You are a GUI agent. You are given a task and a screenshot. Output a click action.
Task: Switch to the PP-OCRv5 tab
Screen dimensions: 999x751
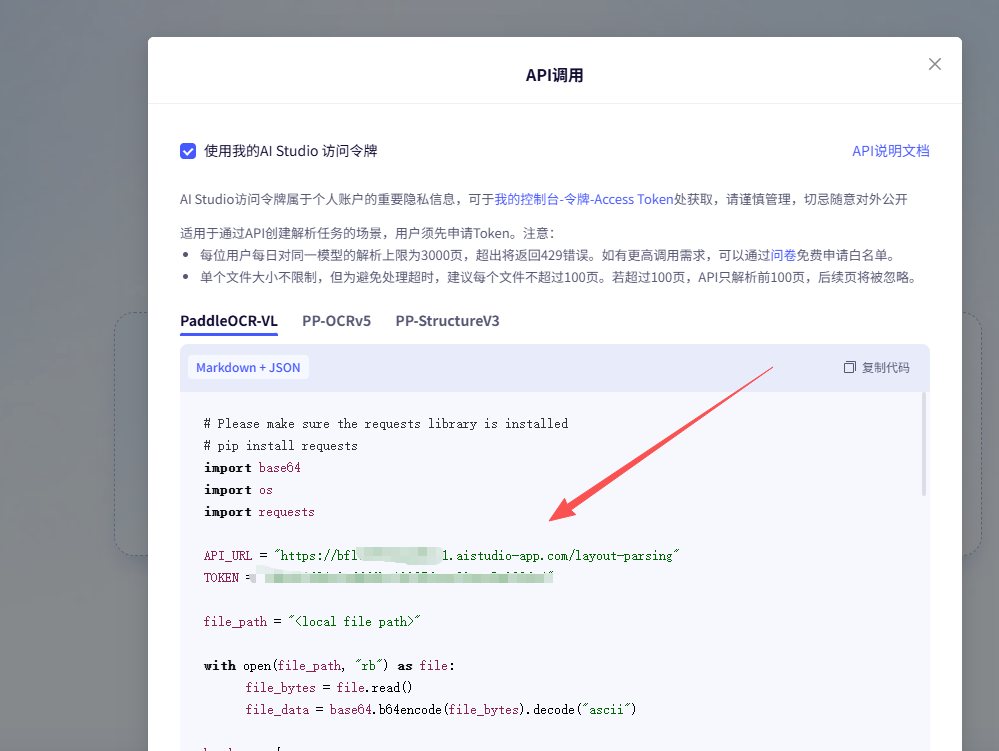tap(336, 321)
